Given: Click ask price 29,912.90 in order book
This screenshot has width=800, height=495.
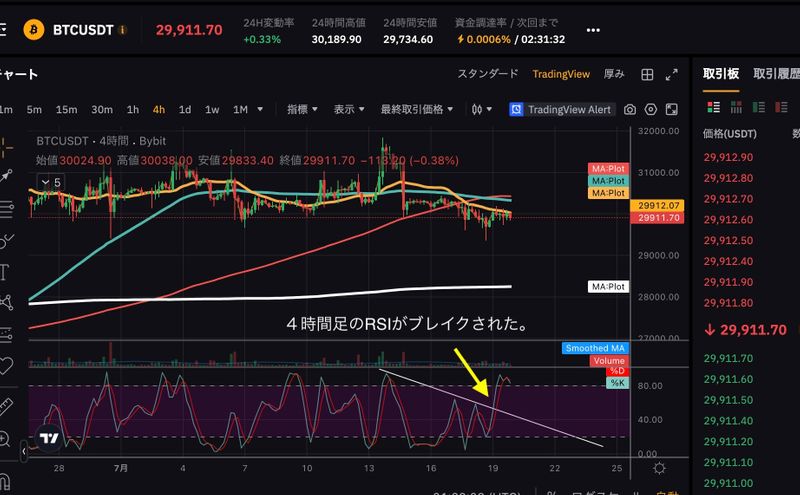Looking at the screenshot, I should [x=728, y=157].
